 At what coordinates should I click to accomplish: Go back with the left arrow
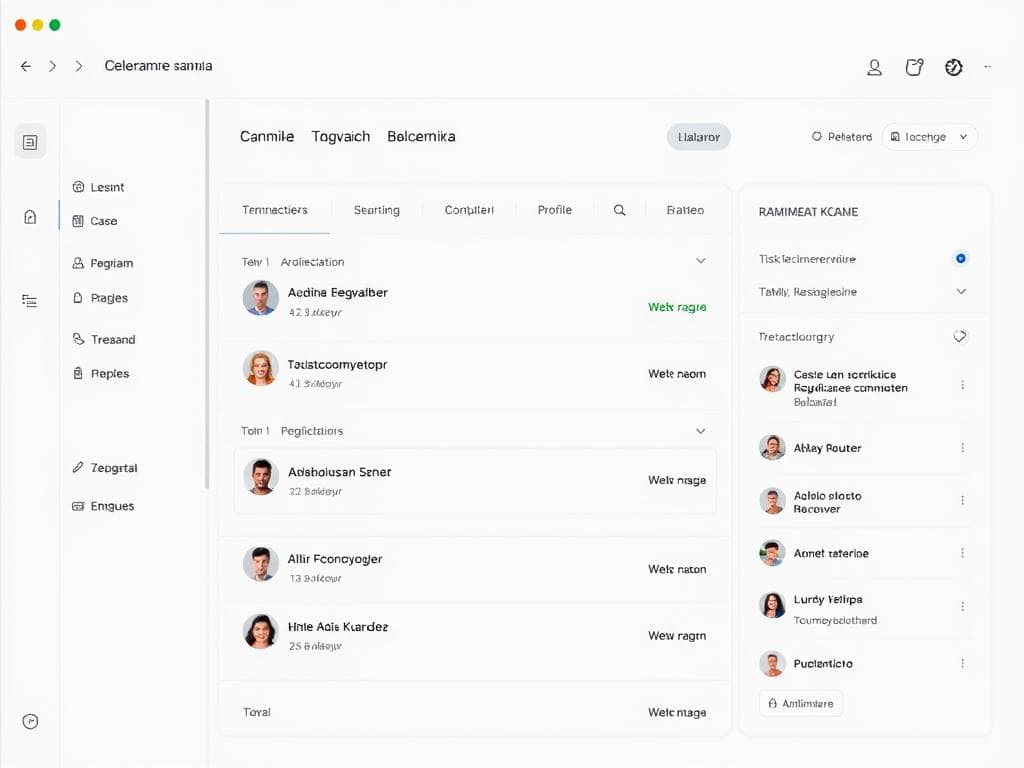tap(25, 66)
